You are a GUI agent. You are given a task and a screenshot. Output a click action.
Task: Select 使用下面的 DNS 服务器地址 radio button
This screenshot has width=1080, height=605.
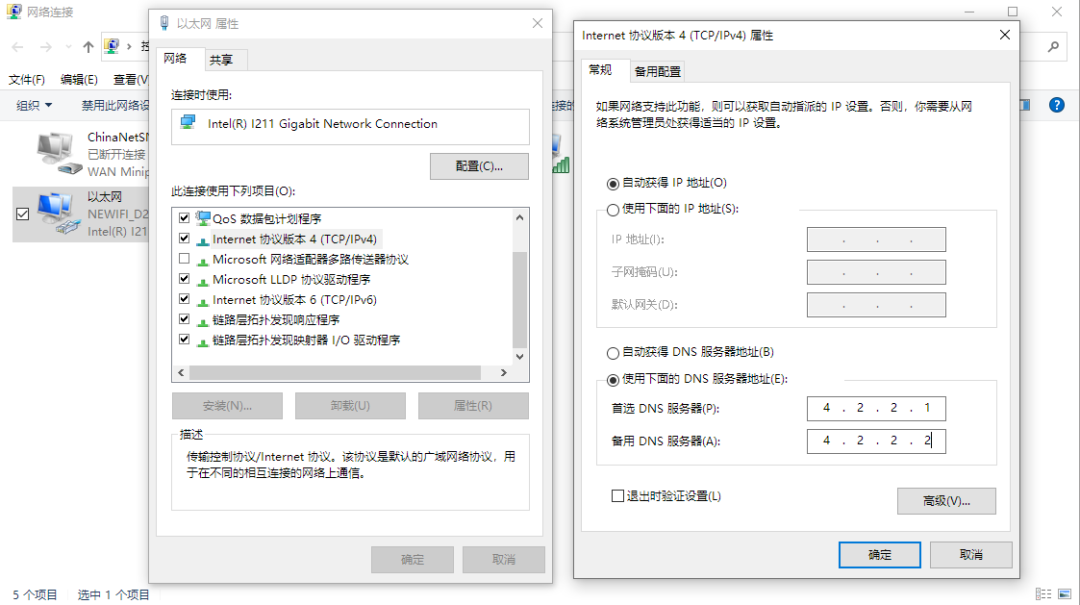(612, 380)
